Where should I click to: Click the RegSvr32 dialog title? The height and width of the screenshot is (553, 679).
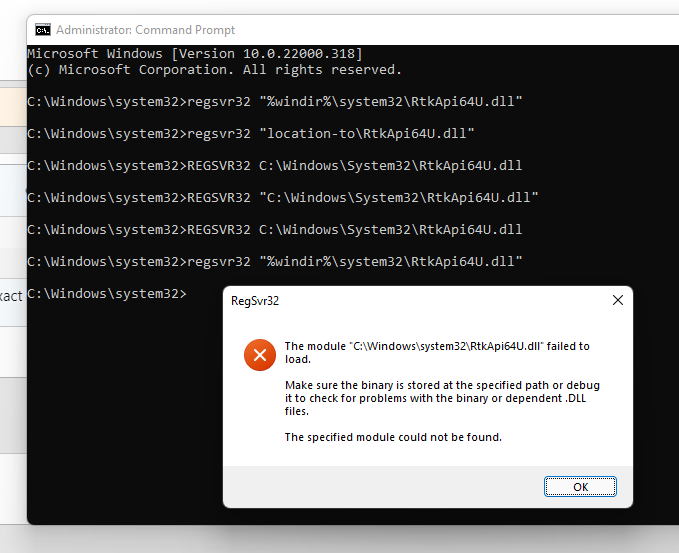coord(255,301)
